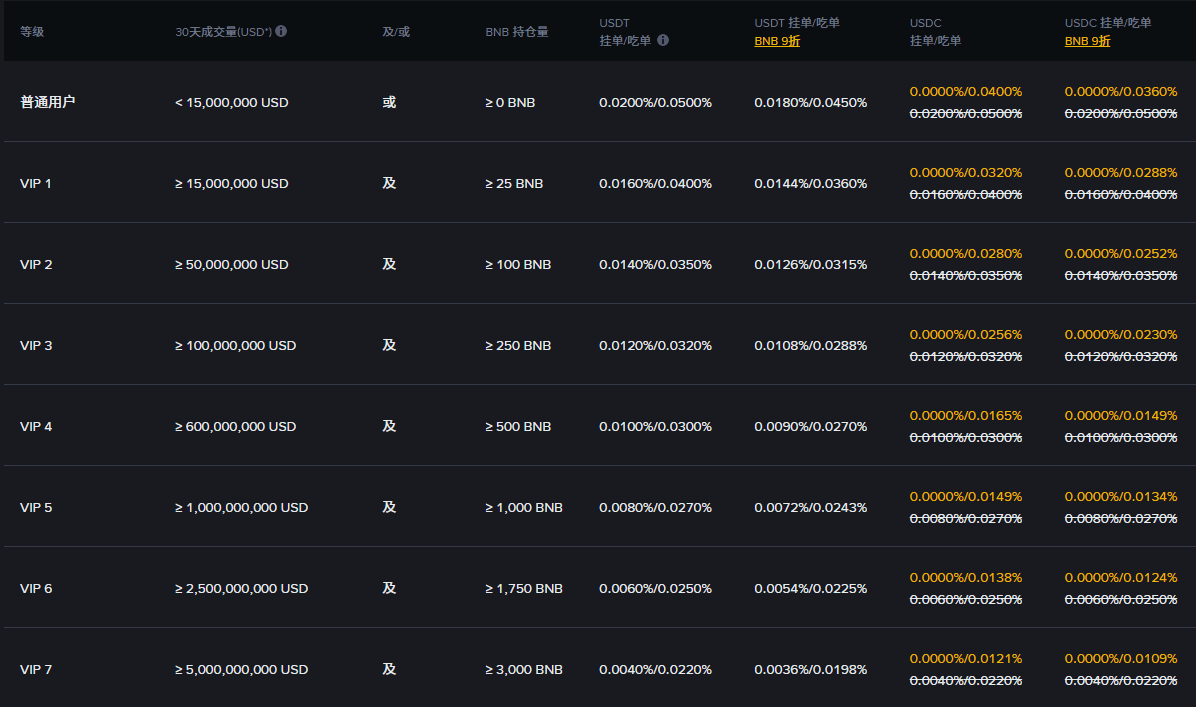The height and width of the screenshot is (707, 1196).
Task: Select the VIP 3 row label
Action: pos(36,345)
